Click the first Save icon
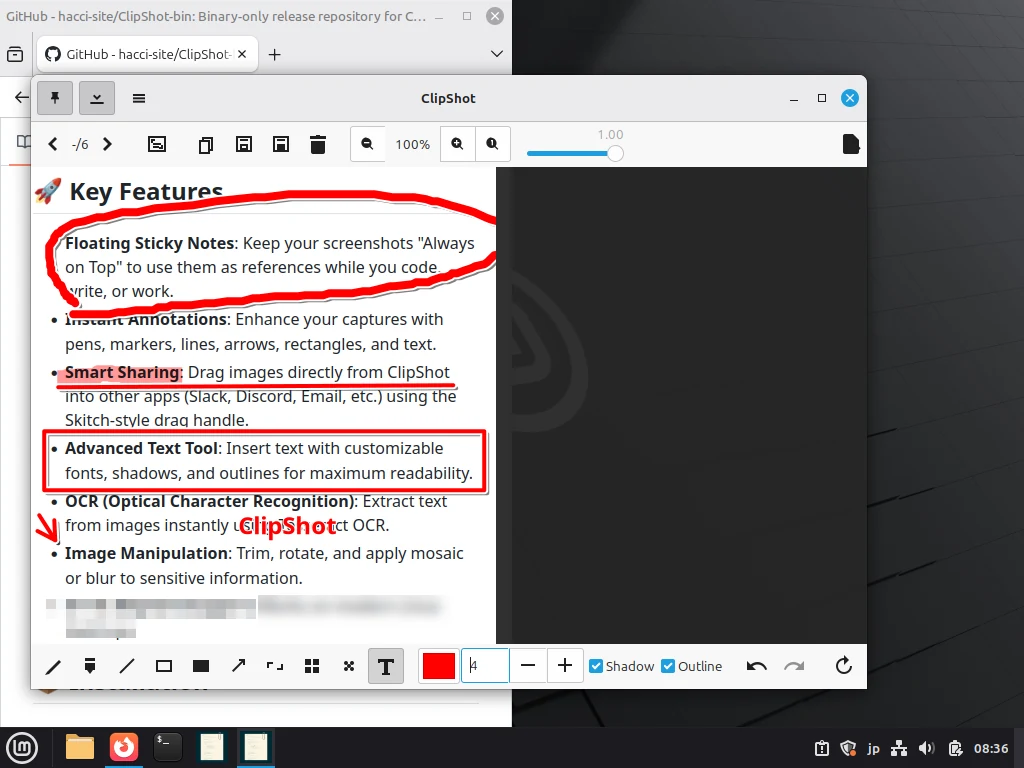The width and height of the screenshot is (1024, 768). click(x=244, y=144)
